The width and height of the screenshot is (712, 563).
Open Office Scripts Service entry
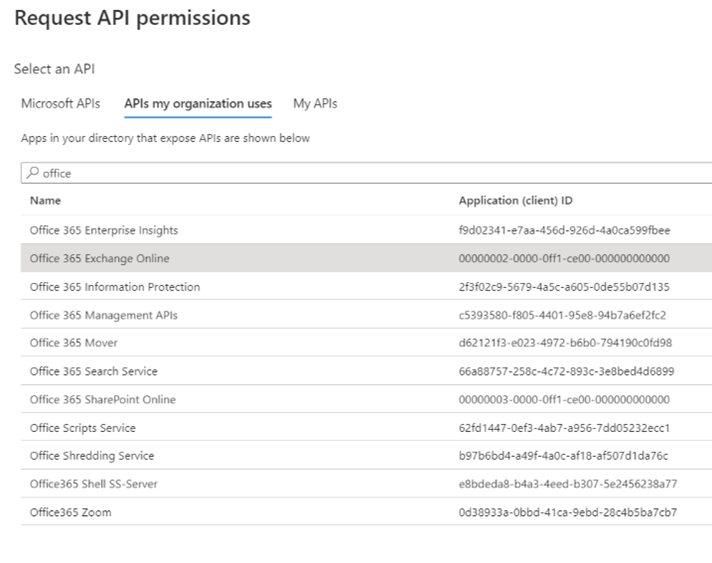83,428
